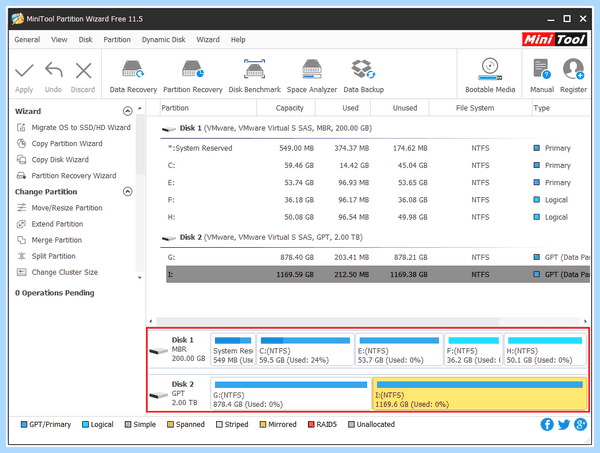The width and height of the screenshot is (600, 453).
Task: Select E:(NTFS) block in disk map
Action: [x=399, y=349]
